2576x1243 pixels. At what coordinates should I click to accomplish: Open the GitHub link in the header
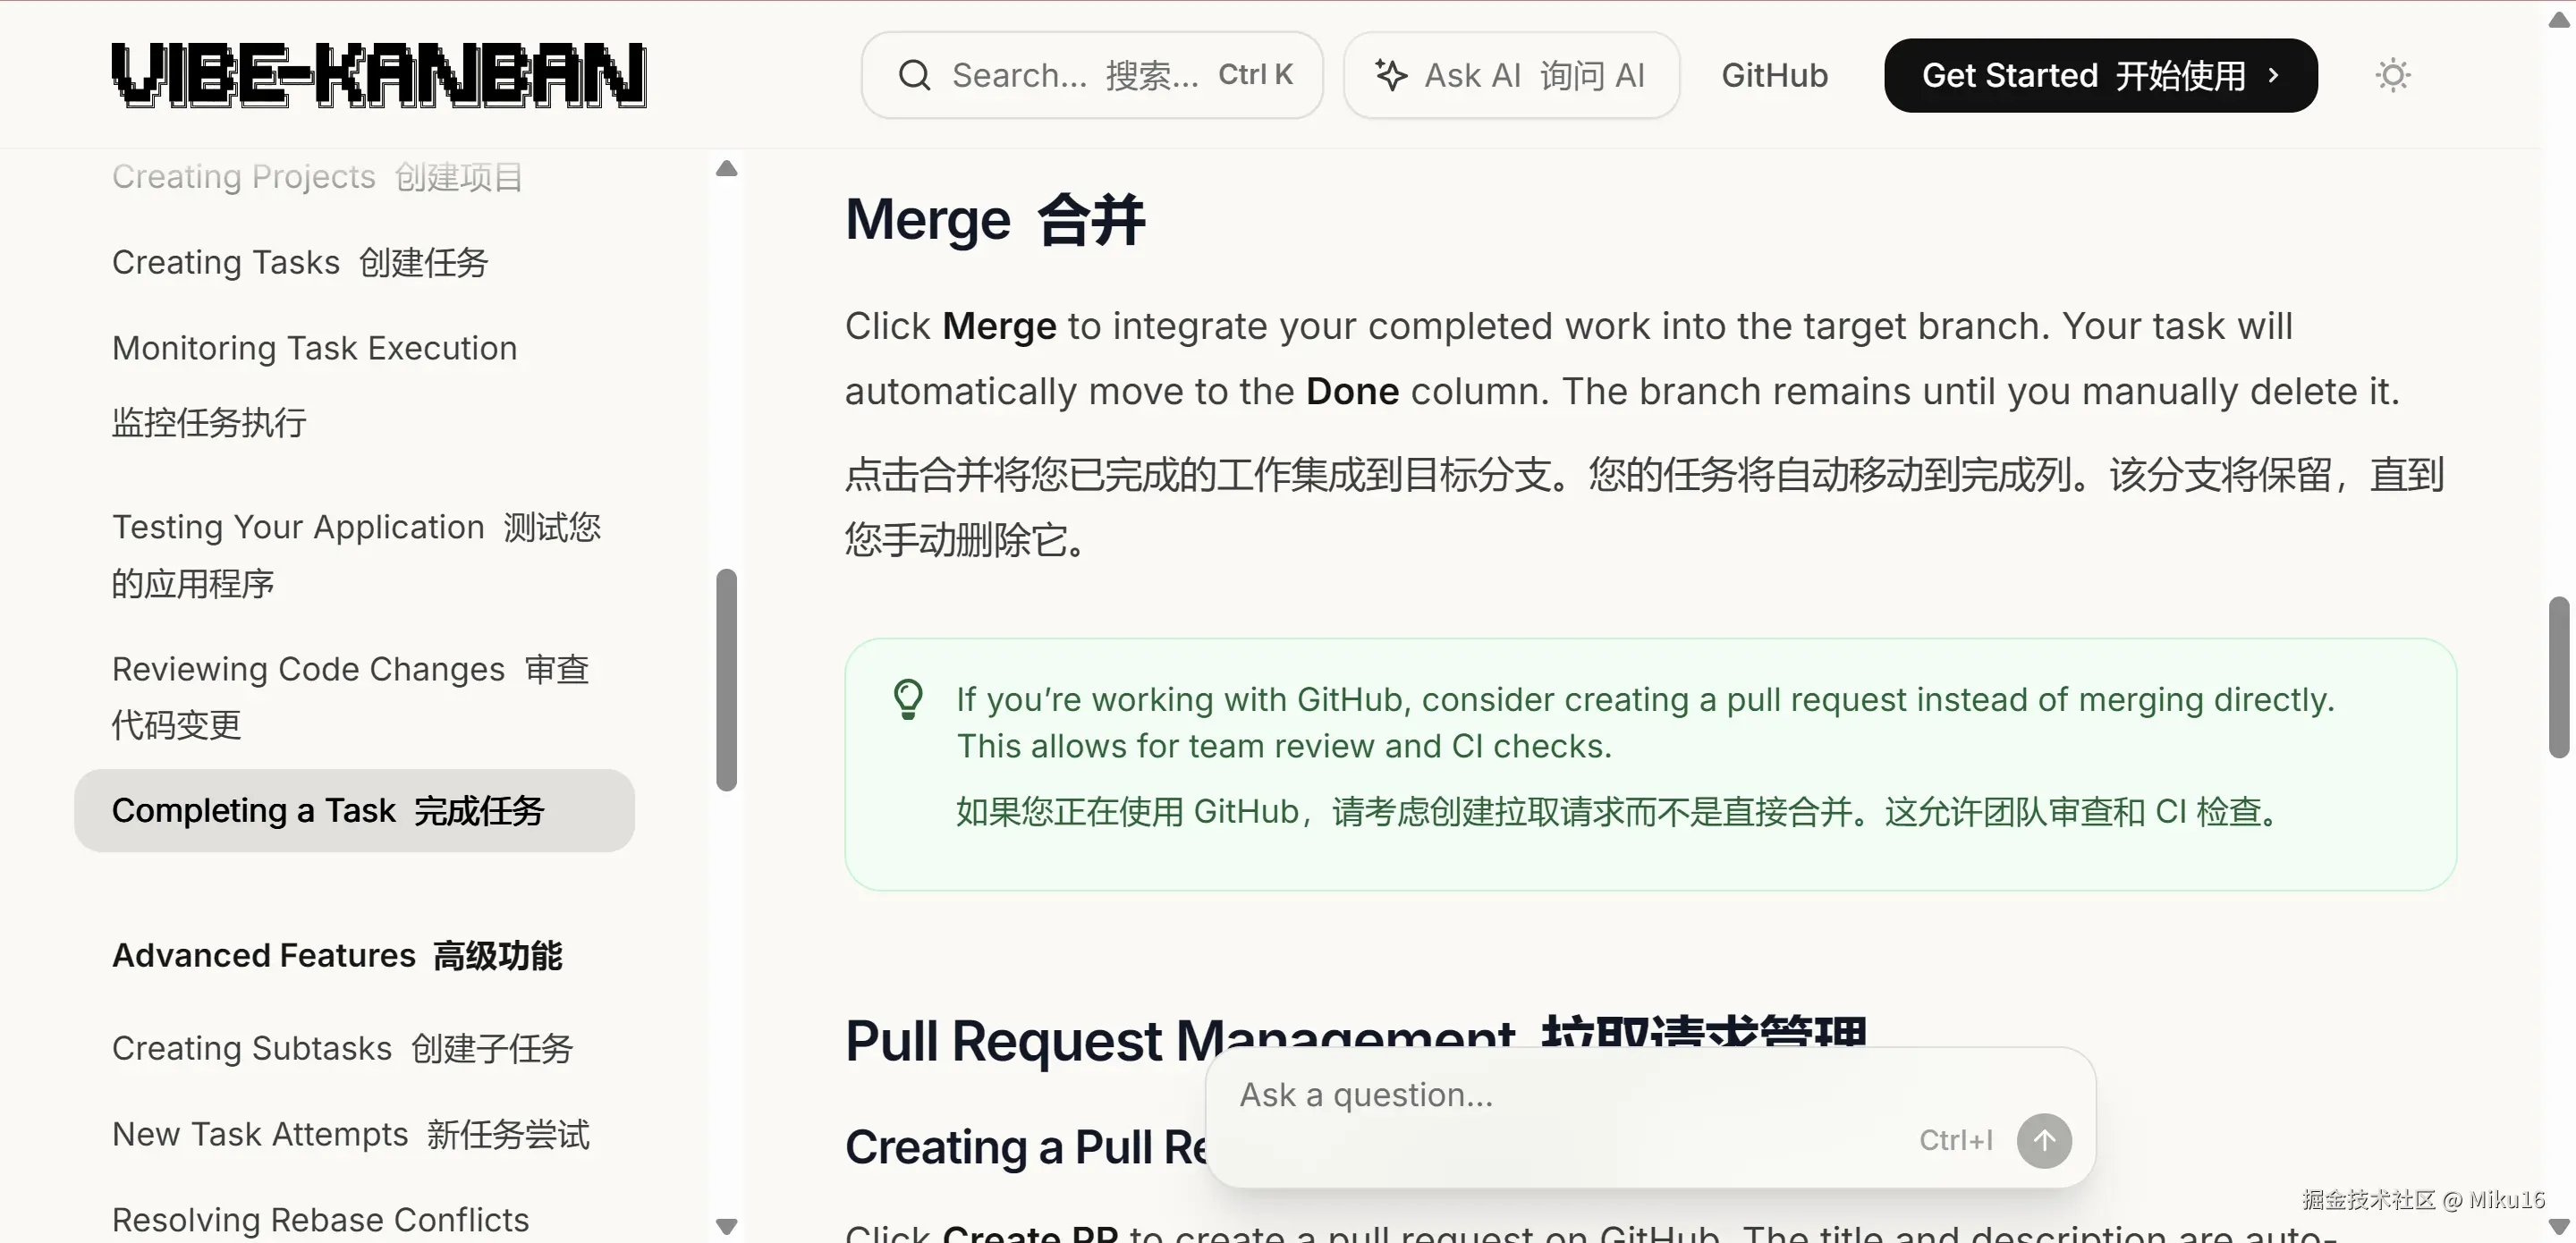(x=1774, y=75)
